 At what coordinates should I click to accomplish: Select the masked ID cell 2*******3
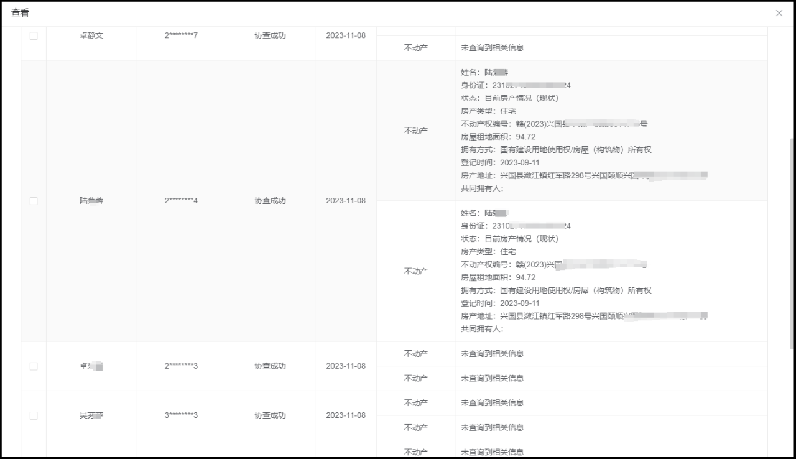(181, 366)
